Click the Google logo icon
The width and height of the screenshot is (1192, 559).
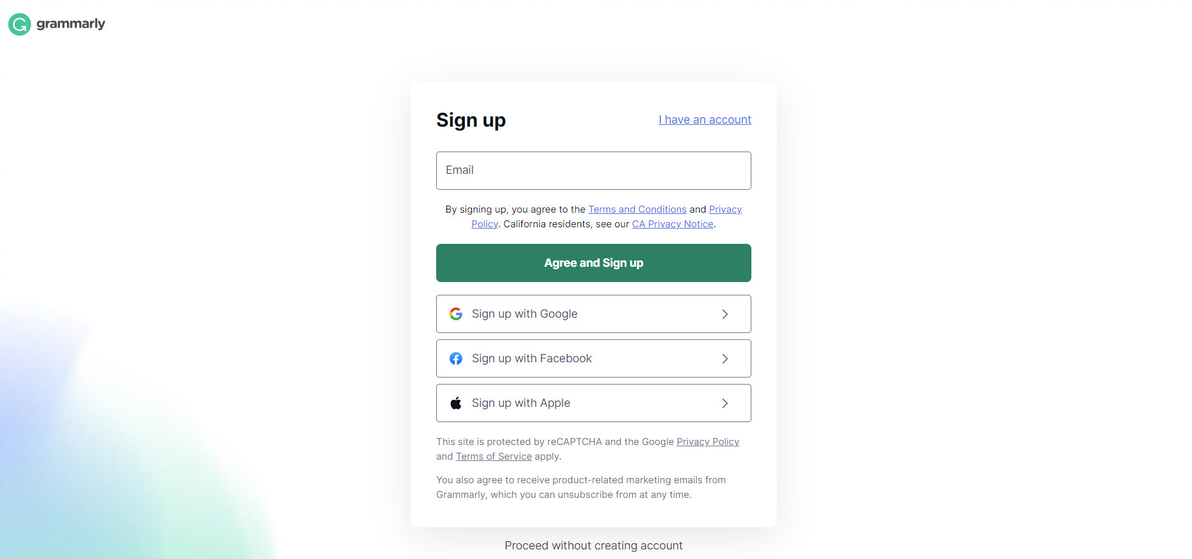tap(456, 314)
